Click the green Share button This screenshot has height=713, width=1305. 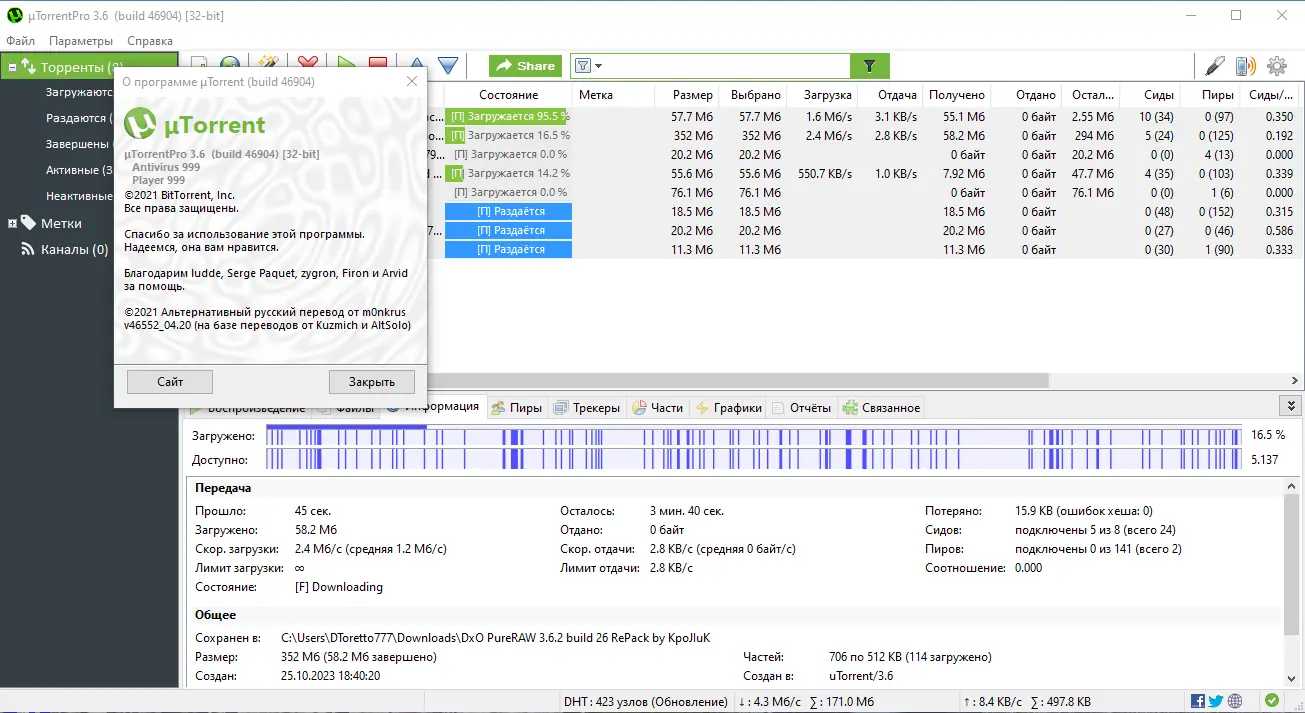tap(525, 66)
